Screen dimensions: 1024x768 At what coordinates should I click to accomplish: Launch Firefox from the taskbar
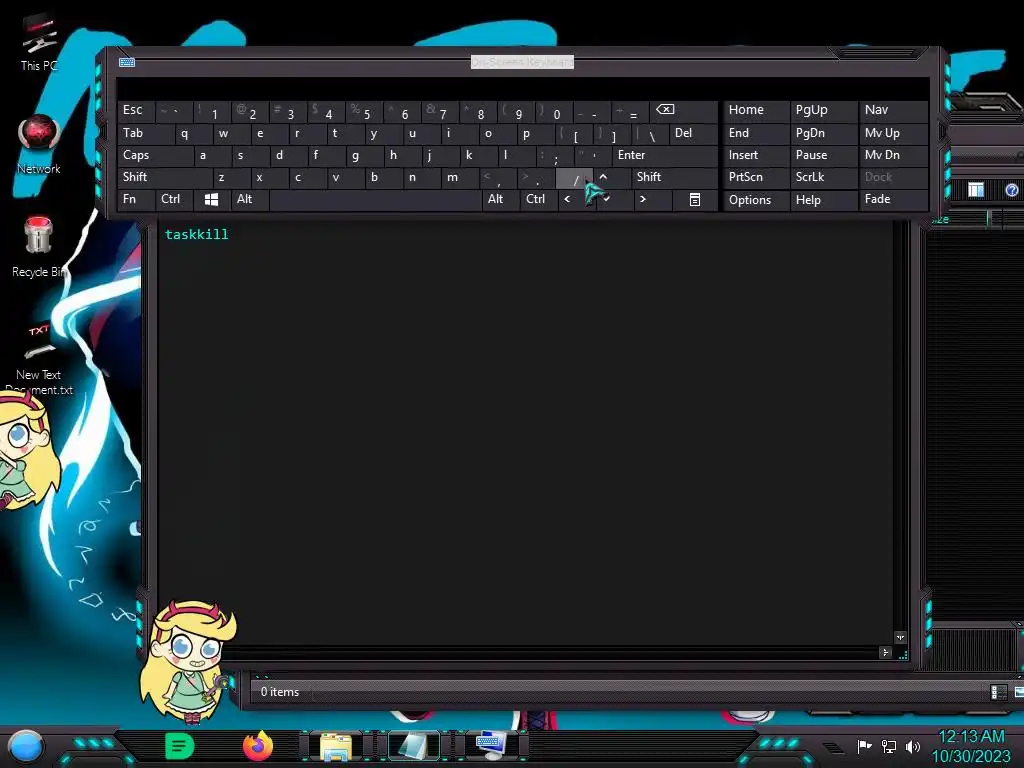pos(257,746)
